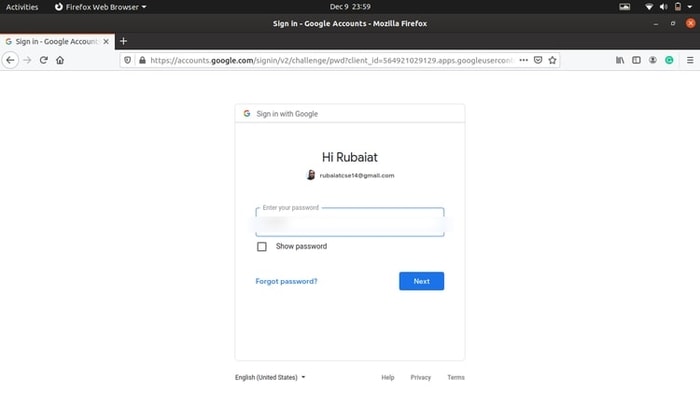This screenshot has height=394, width=700.
Task: Restore the Firefox window size
Action: [673, 24]
